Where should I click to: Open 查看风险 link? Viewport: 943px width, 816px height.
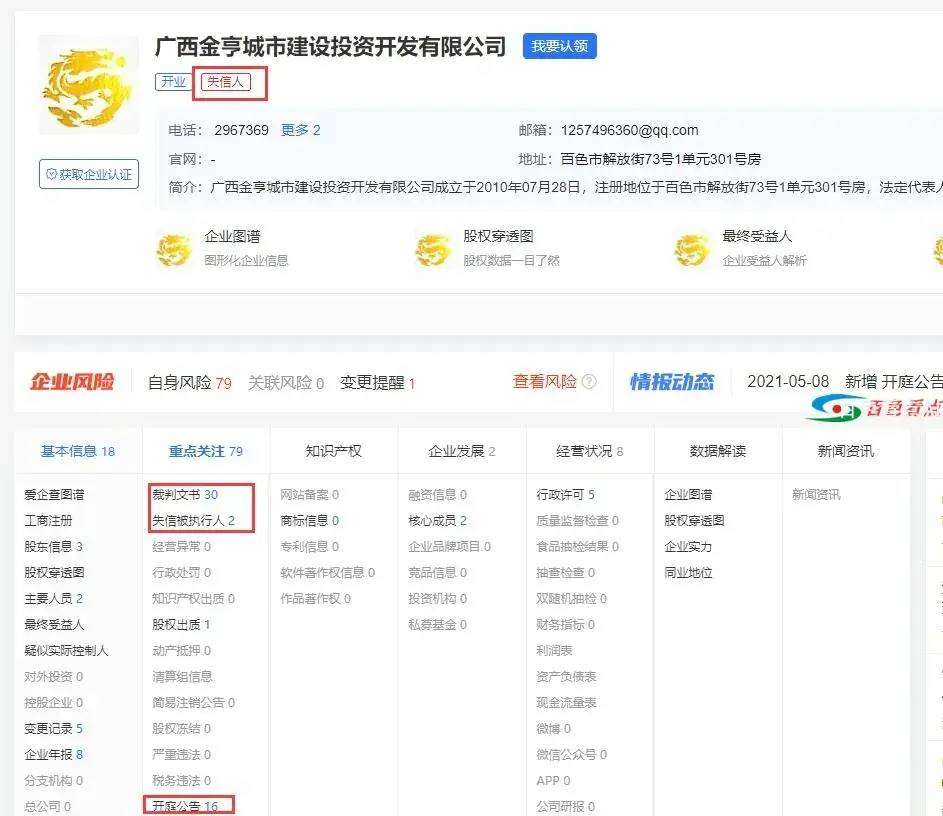(544, 381)
